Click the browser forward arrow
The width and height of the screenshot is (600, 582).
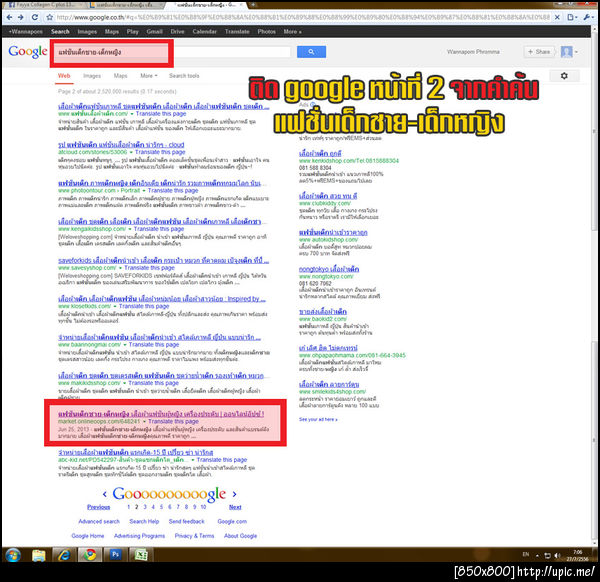click(x=21, y=17)
